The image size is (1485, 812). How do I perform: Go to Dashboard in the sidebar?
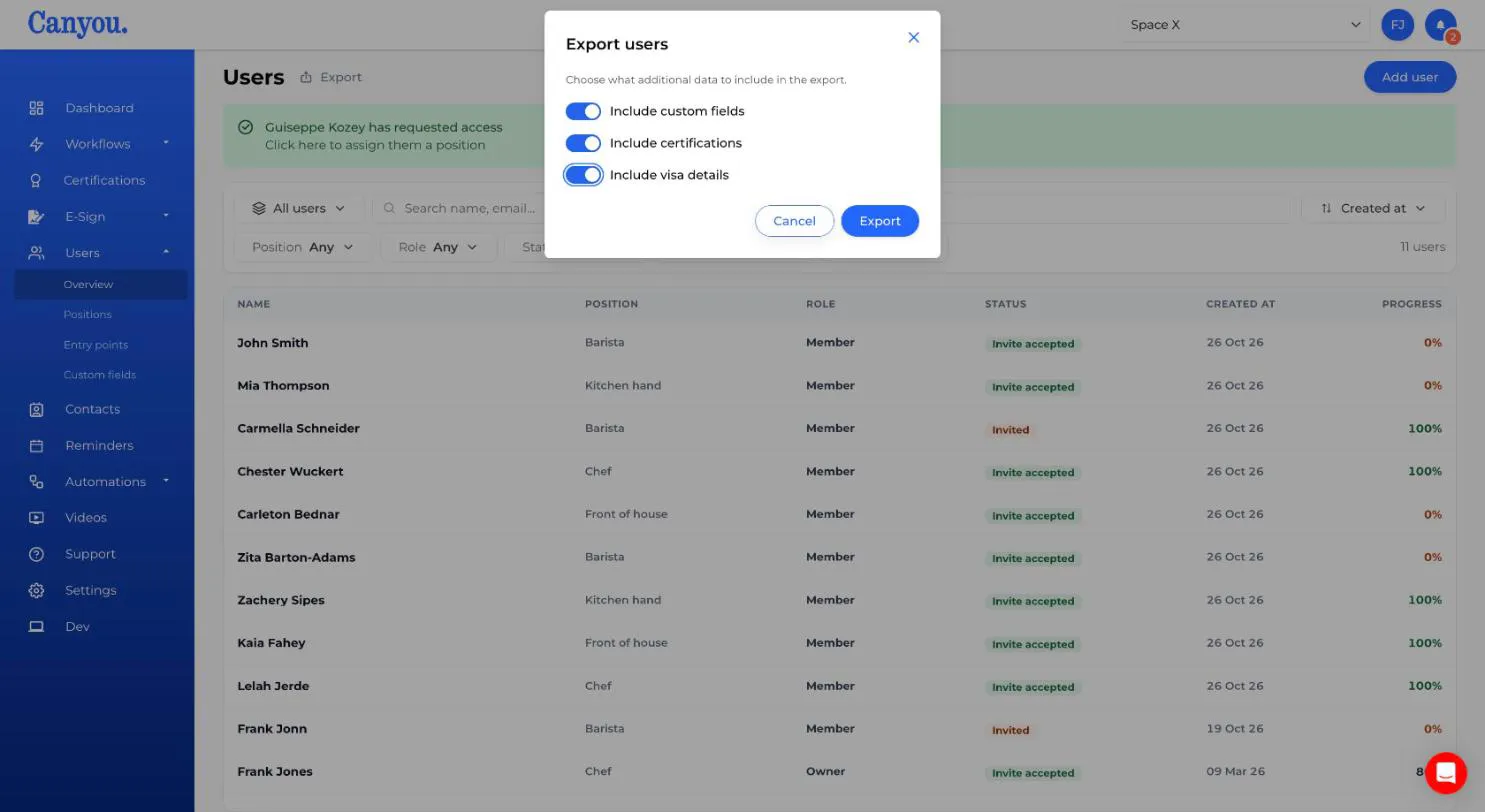pyautogui.click(x=99, y=108)
